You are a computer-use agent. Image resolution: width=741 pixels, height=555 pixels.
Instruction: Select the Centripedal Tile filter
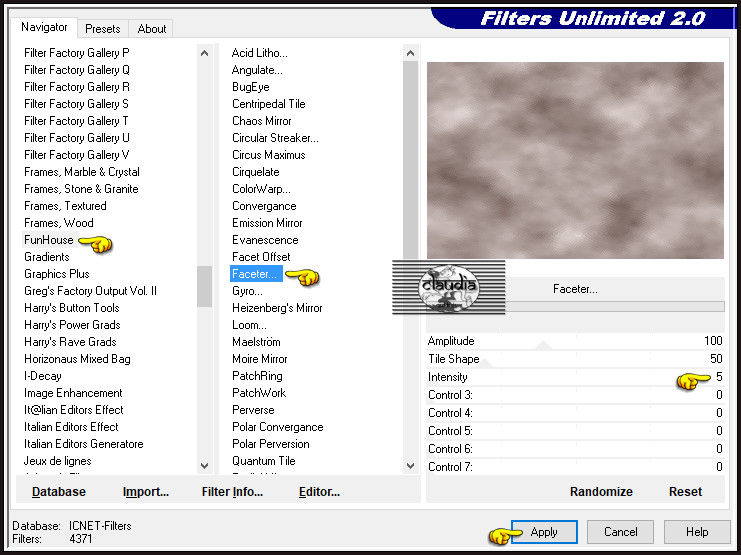(268, 104)
